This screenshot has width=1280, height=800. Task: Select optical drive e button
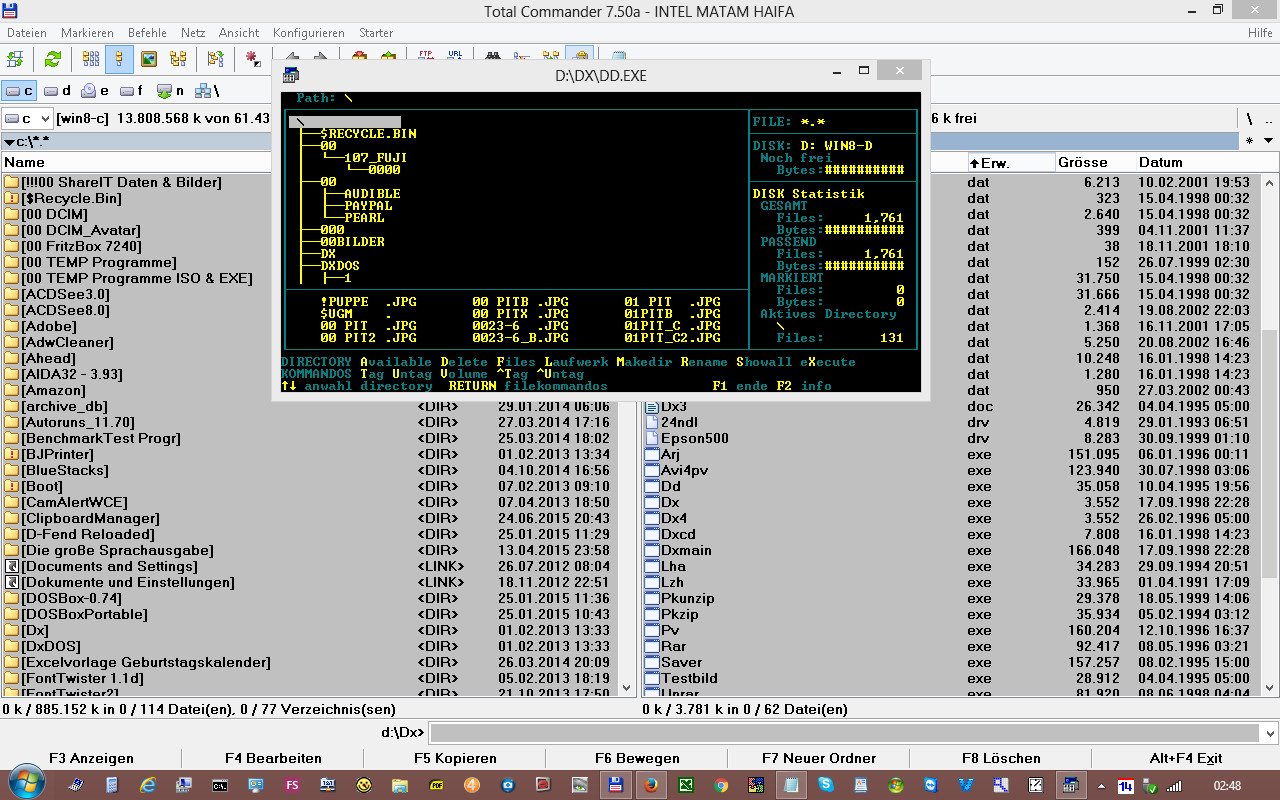96,91
